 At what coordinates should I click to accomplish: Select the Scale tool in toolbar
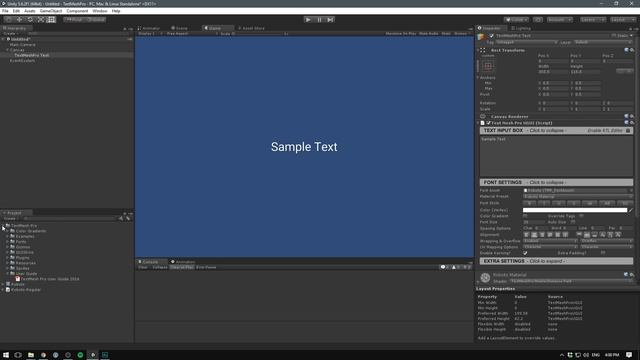click(40, 20)
